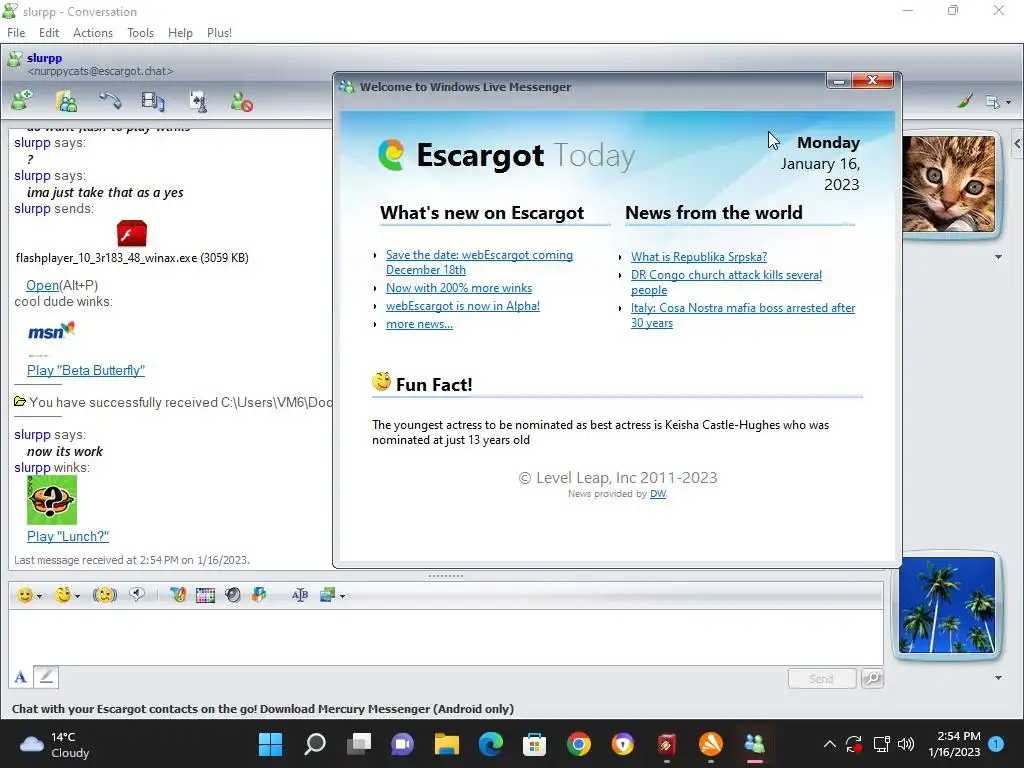Image resolution: width=1024 pixels, height=768 pixels.
Task: Close the Welcome to Windows Live Messenger window
Action: (872, 80)
